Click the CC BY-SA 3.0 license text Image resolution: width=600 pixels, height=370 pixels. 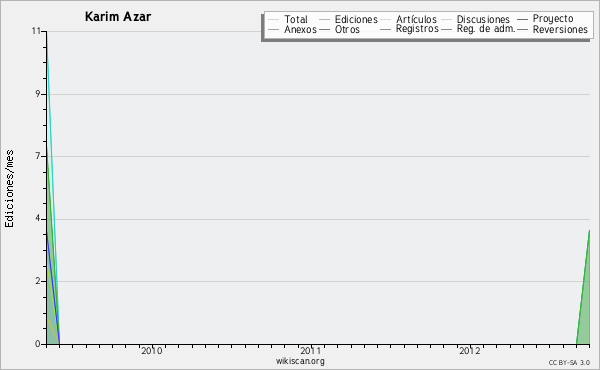(569, 363)
